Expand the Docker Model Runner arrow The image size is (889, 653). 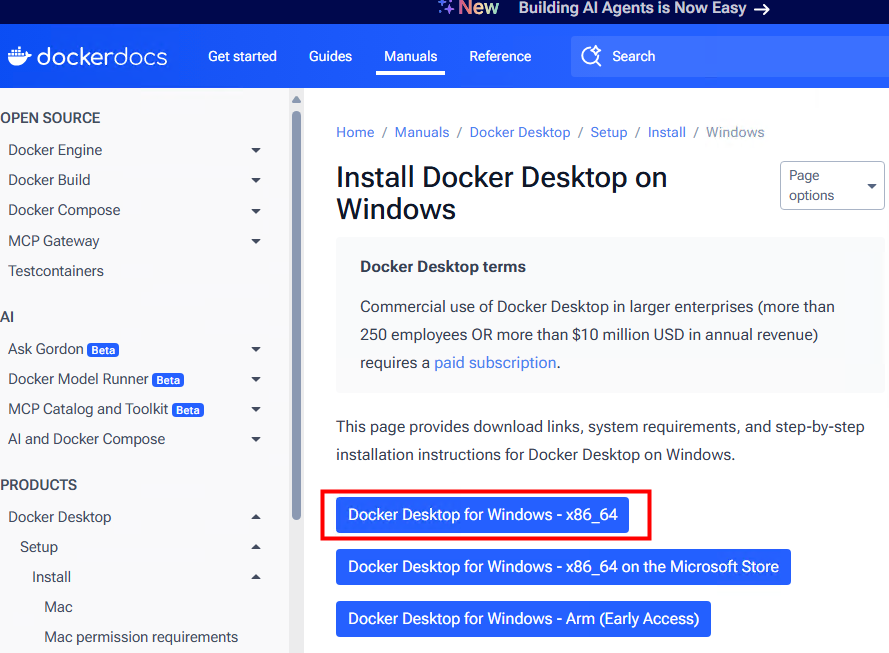point(256,379)
